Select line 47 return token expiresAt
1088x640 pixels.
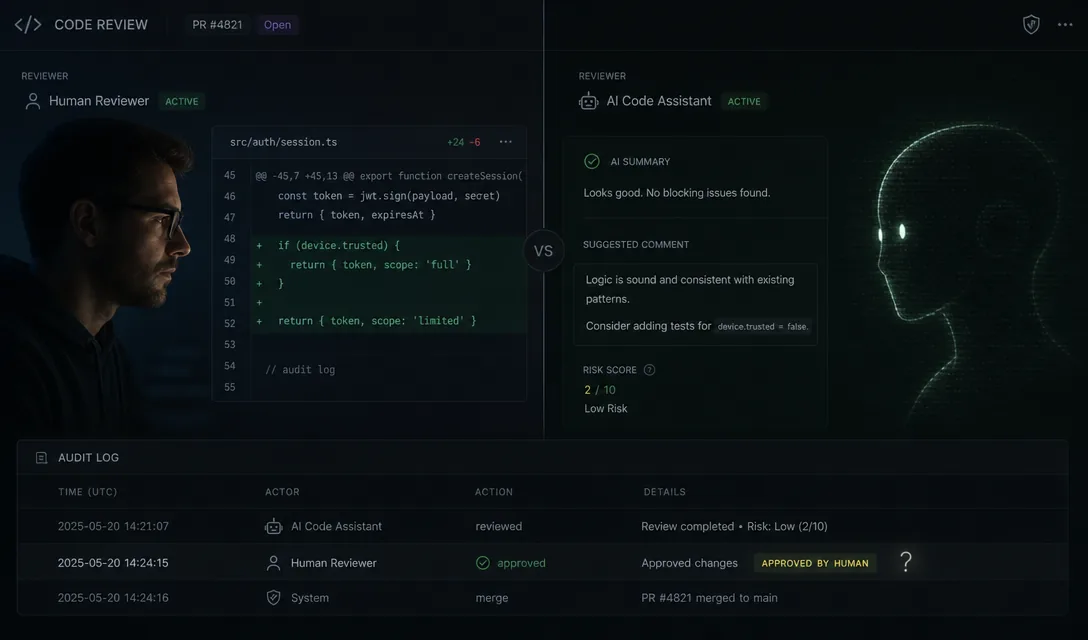click(357, 215)
